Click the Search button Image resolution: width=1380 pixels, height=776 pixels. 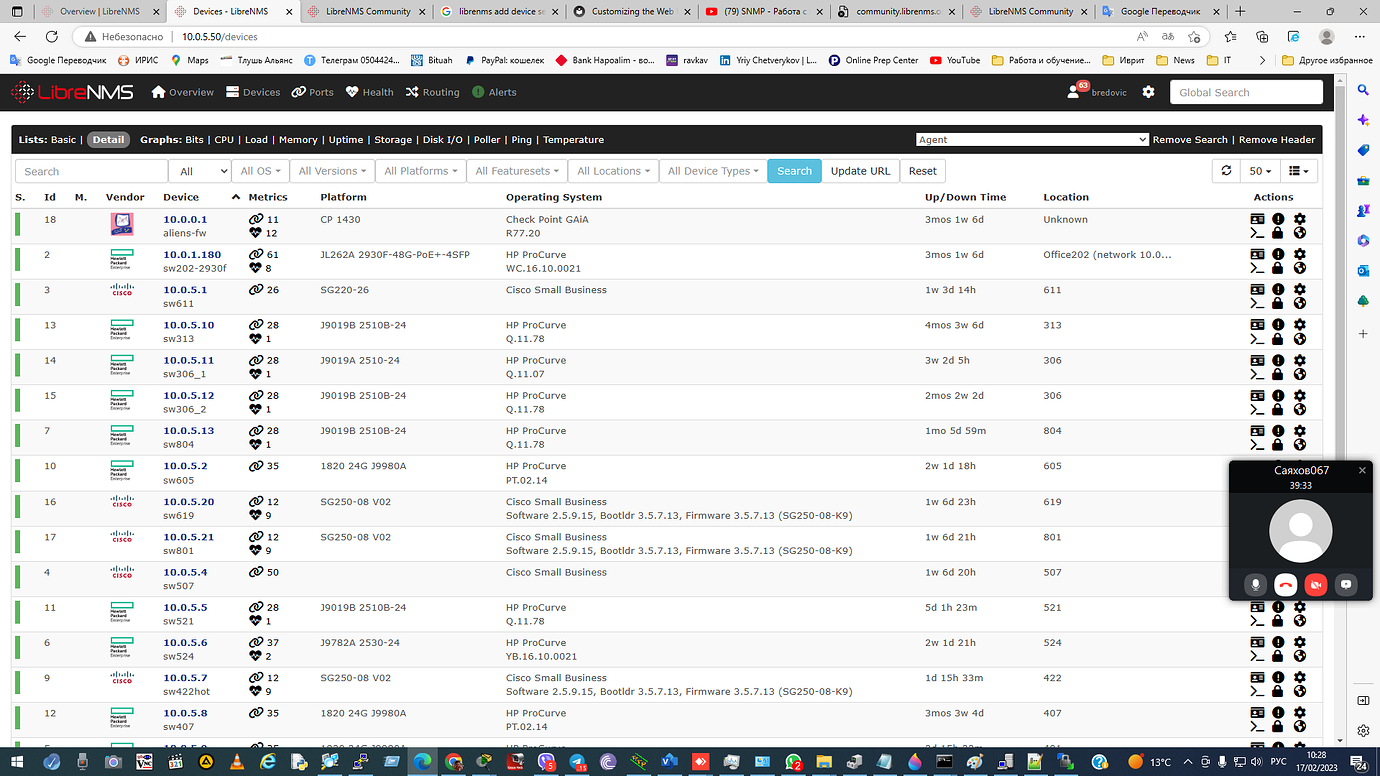794,171
